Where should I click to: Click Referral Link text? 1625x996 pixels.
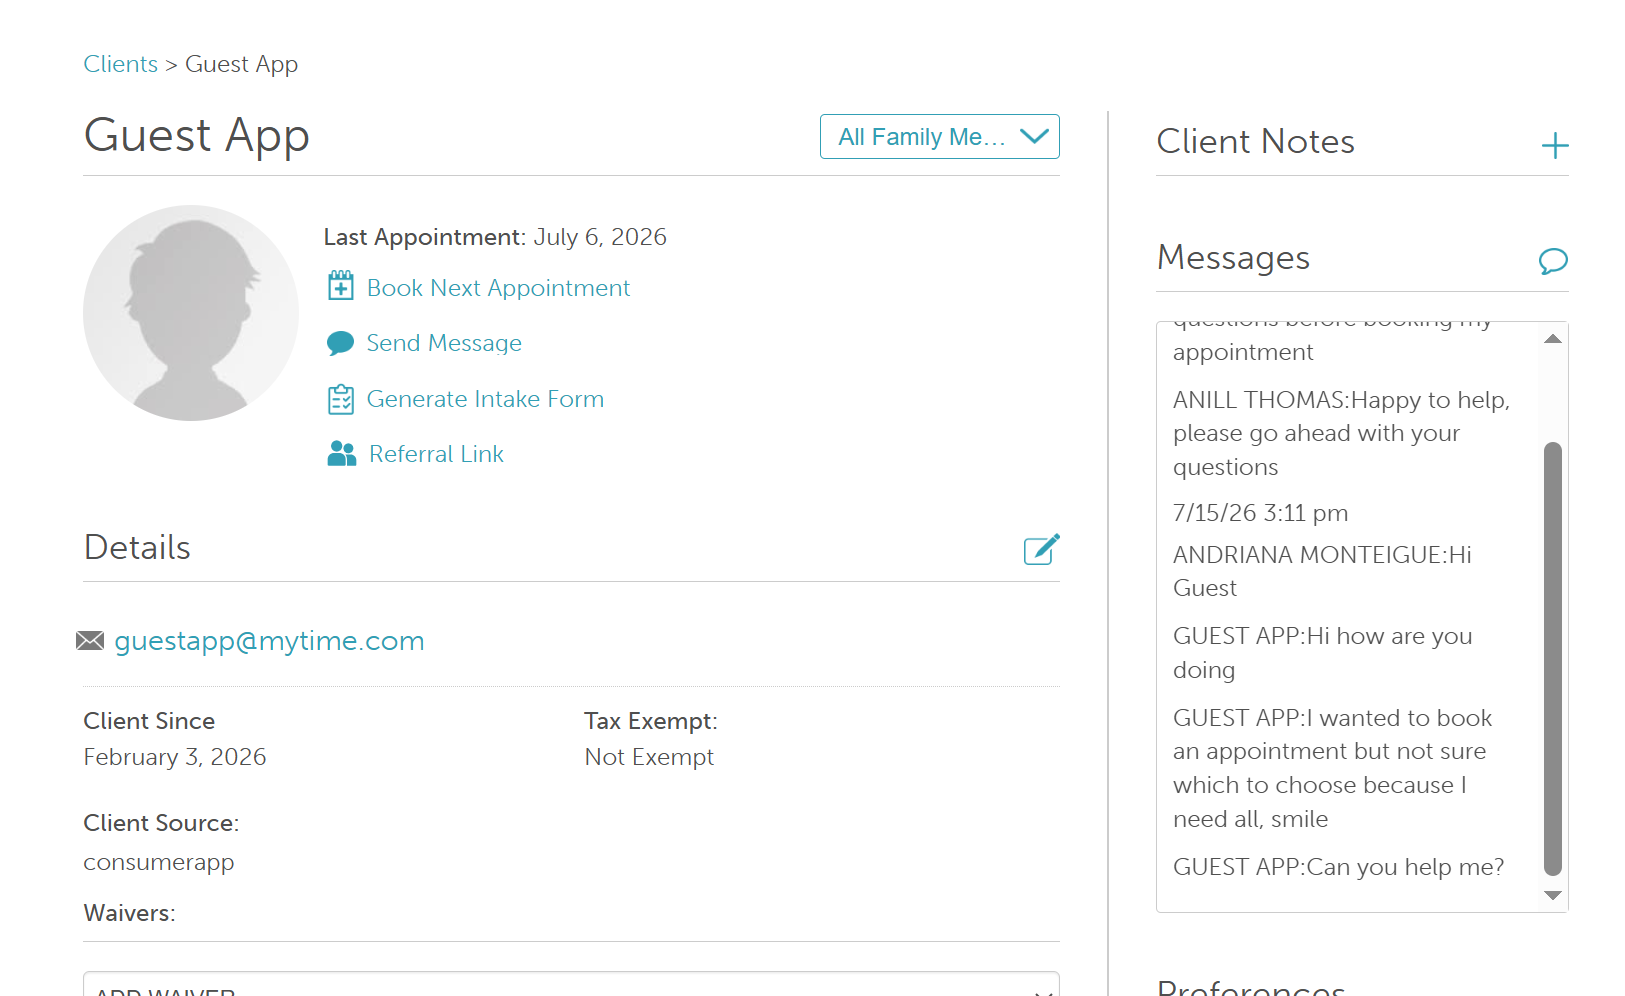(436, 454)
